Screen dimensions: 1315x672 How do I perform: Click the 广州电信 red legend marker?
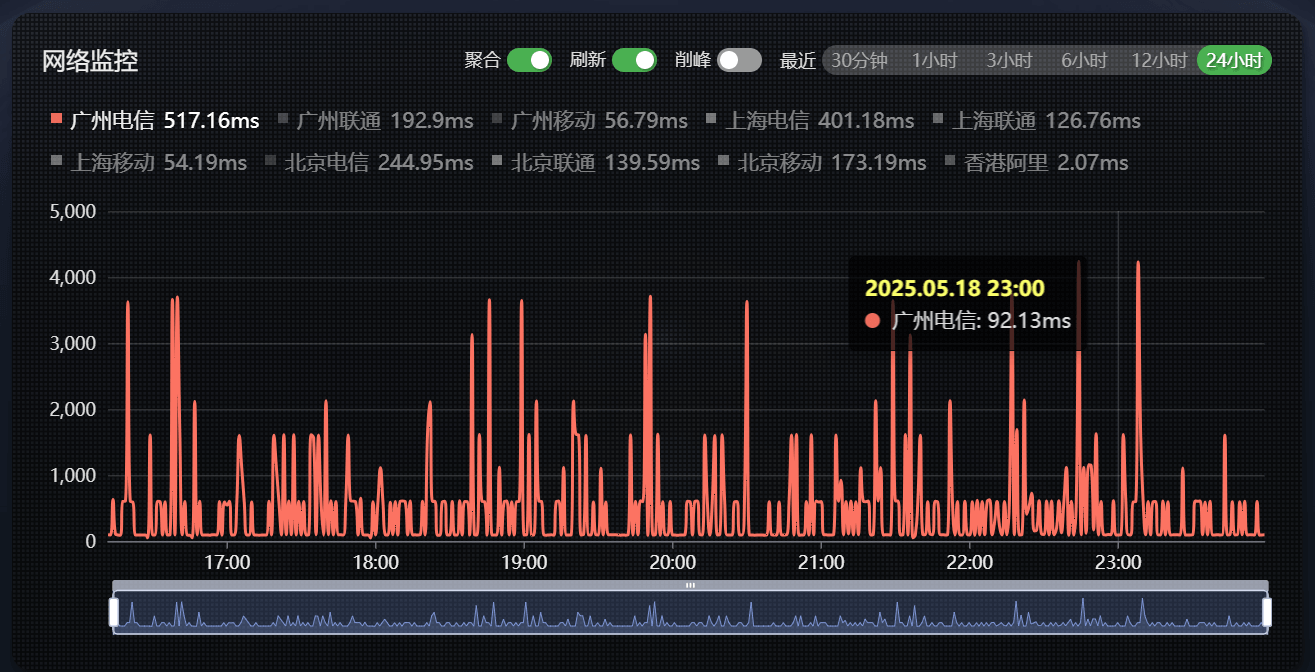[56, 120]
